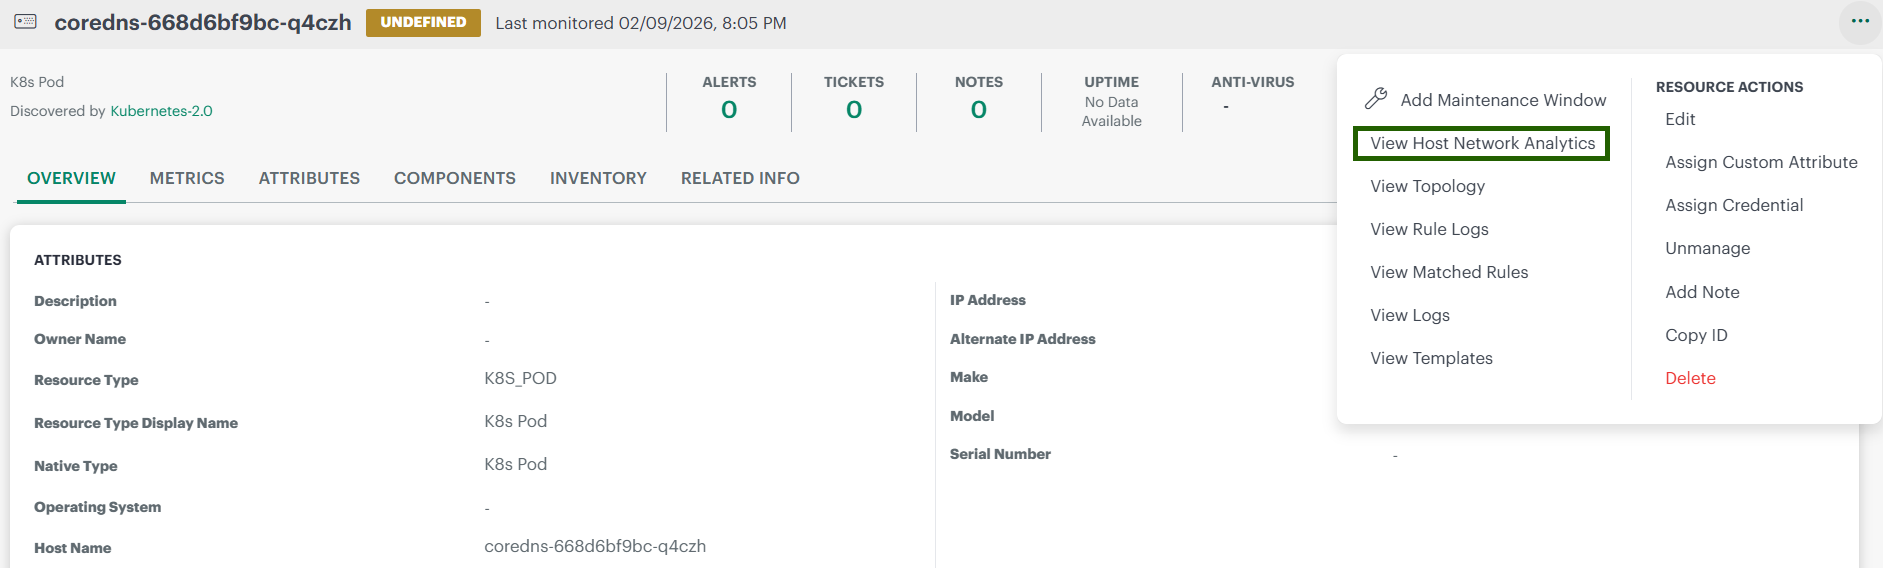Click the wrench maintenance icon
The height and width of the screenshot is (568, 1883).
click(1376, 99)
